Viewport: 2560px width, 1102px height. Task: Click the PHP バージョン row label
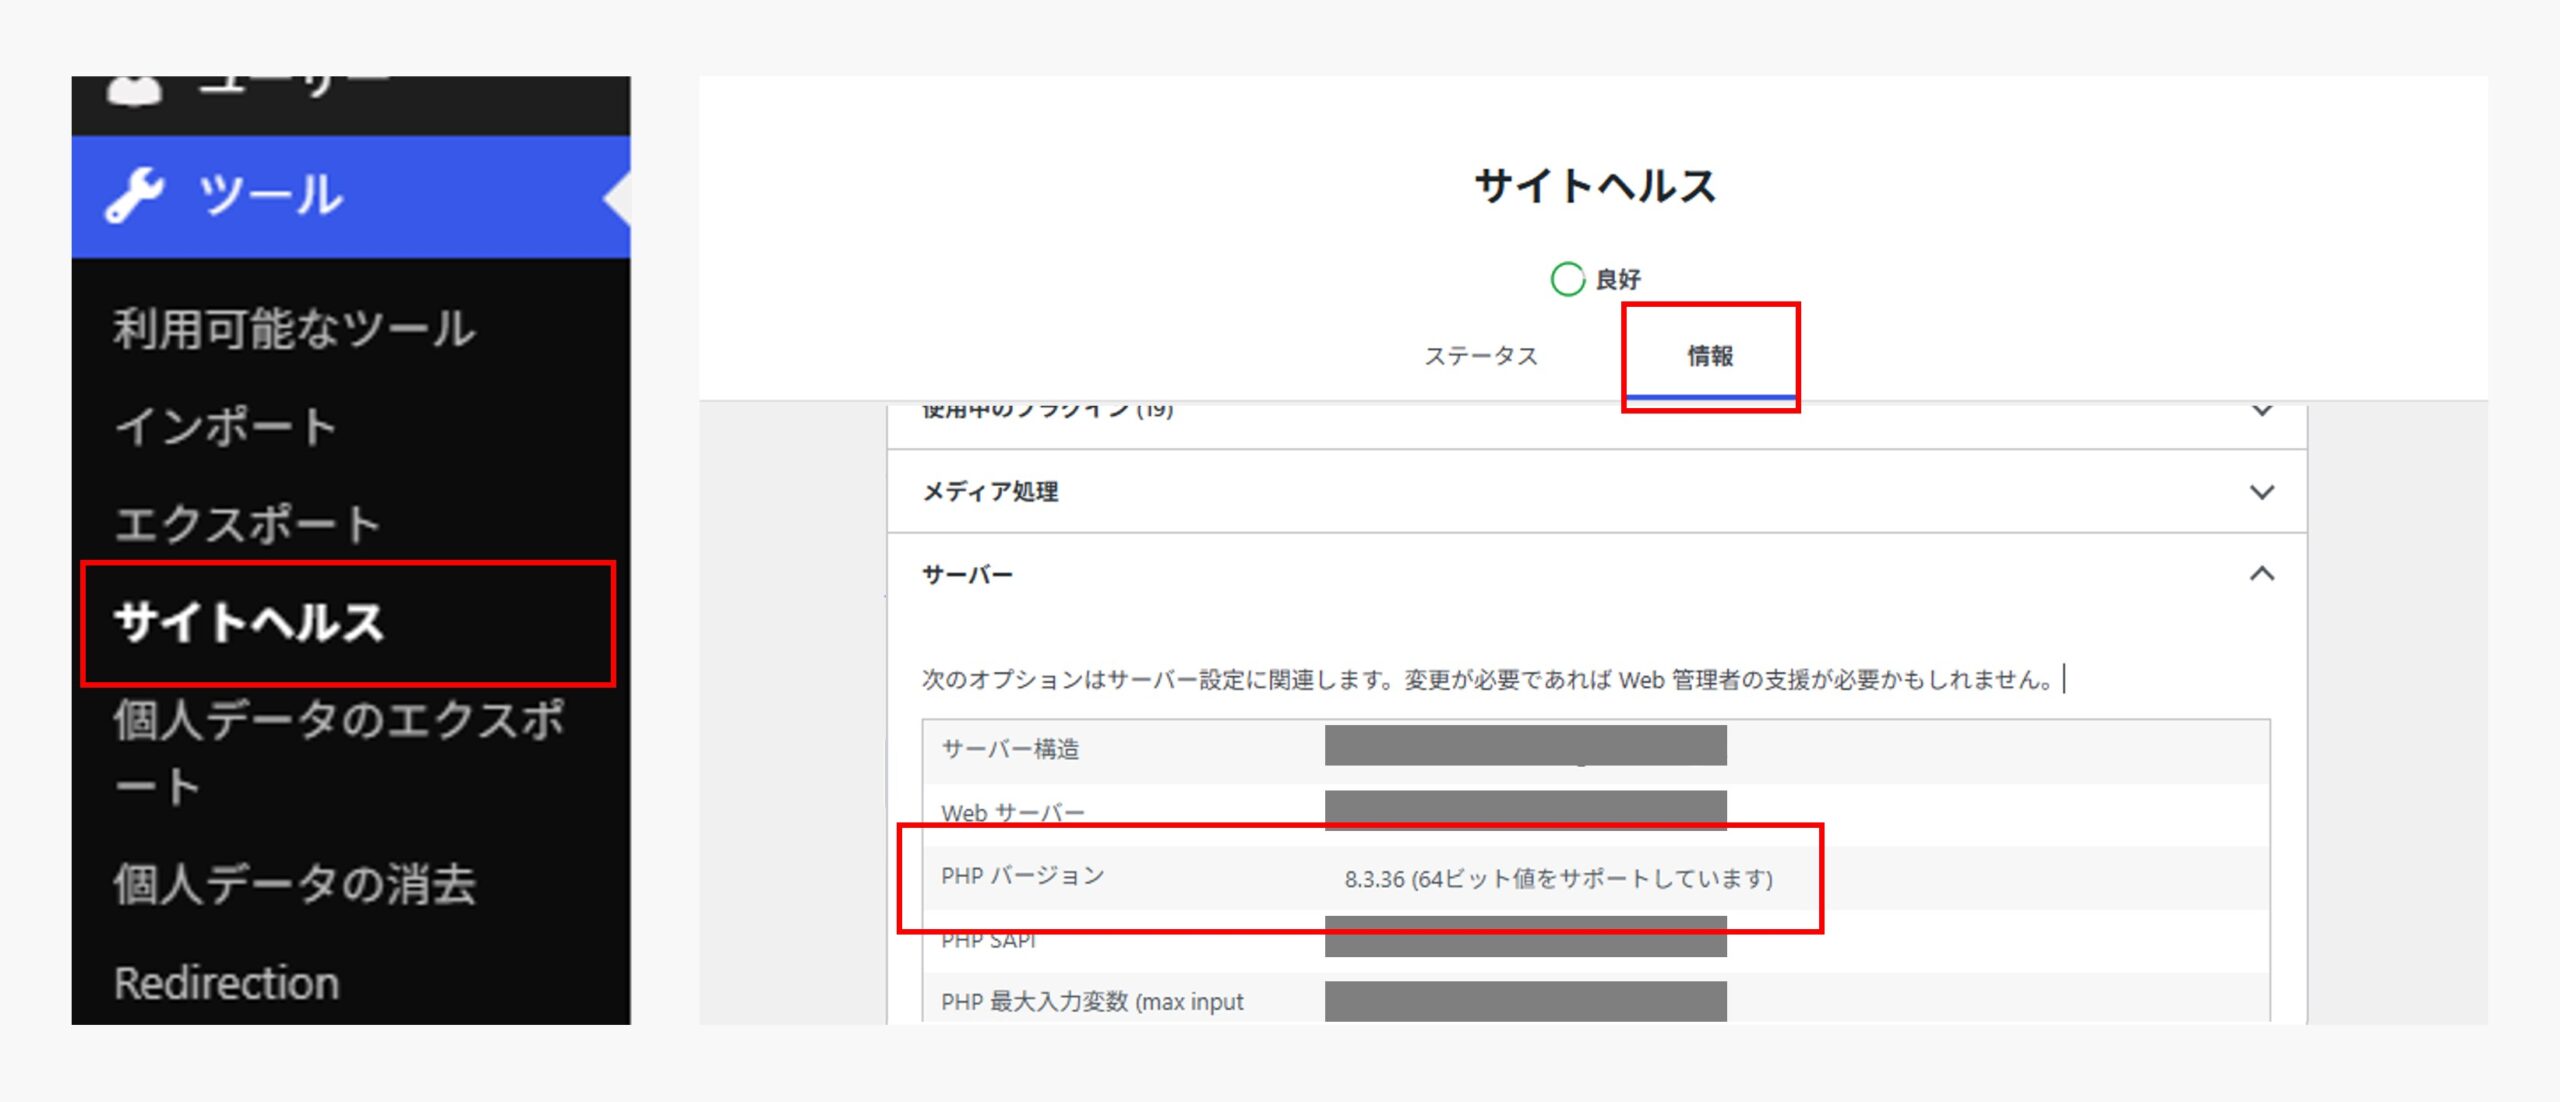[x=1022, y=876]
